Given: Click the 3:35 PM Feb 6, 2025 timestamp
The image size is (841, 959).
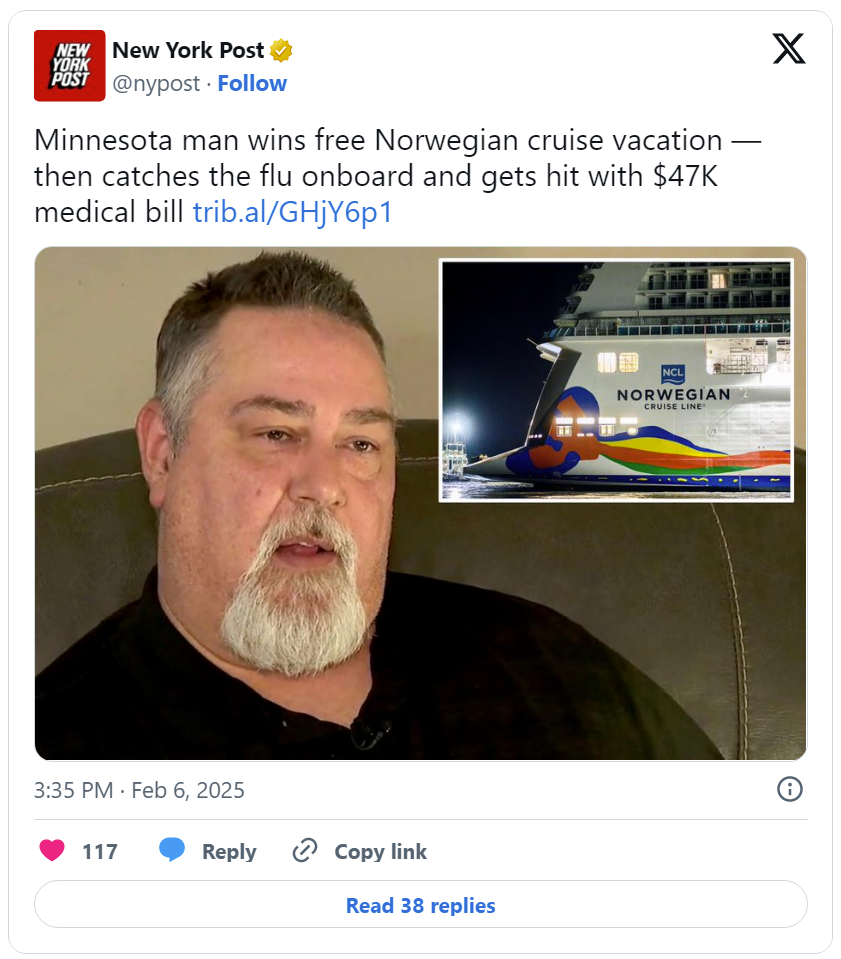Looking at the screenshot, I should pos(139,790).
